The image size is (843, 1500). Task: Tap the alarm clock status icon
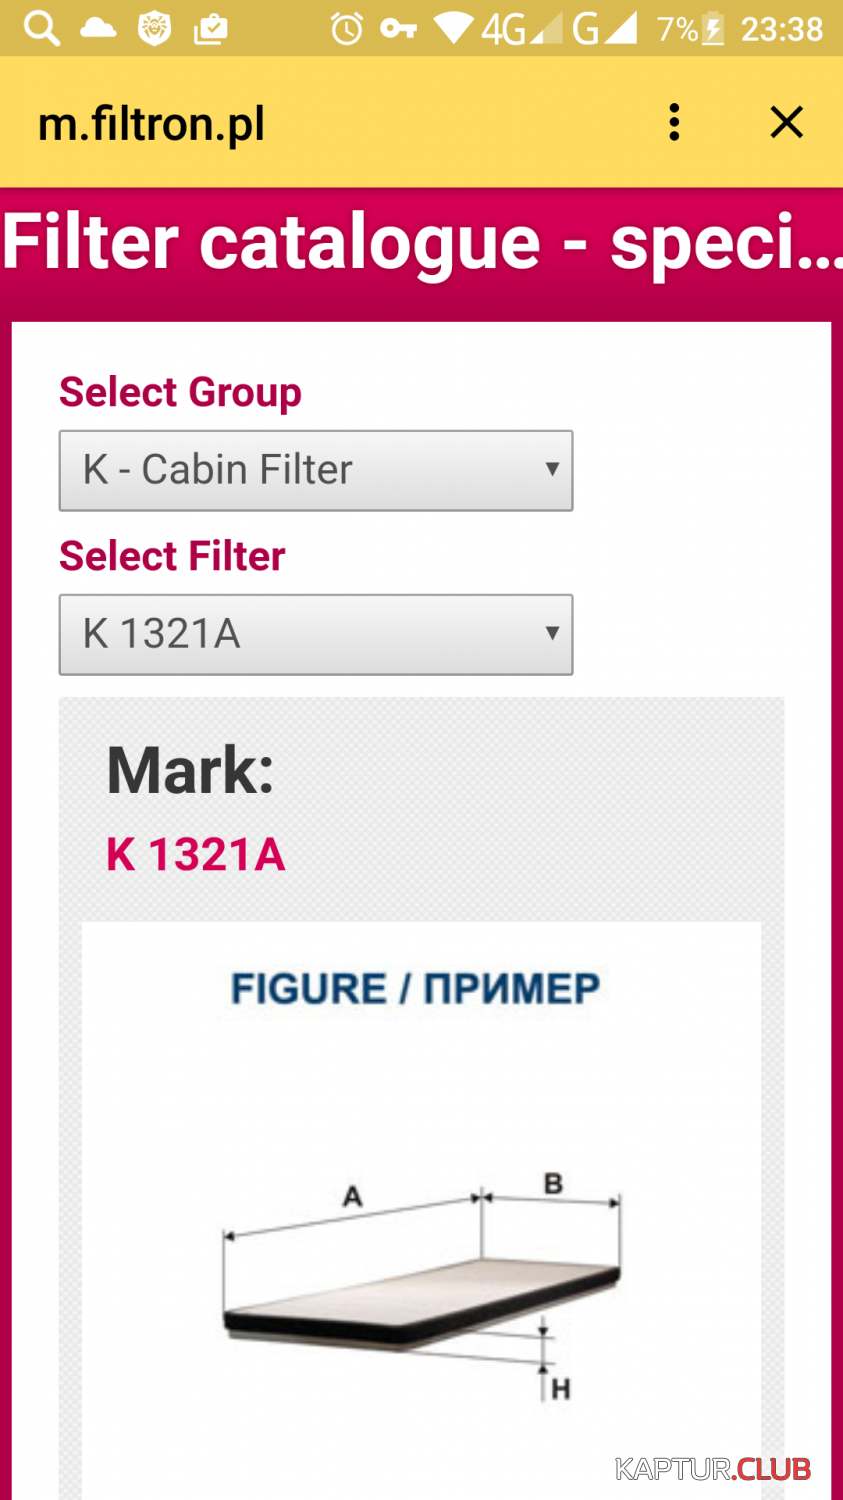pos(347,28)
